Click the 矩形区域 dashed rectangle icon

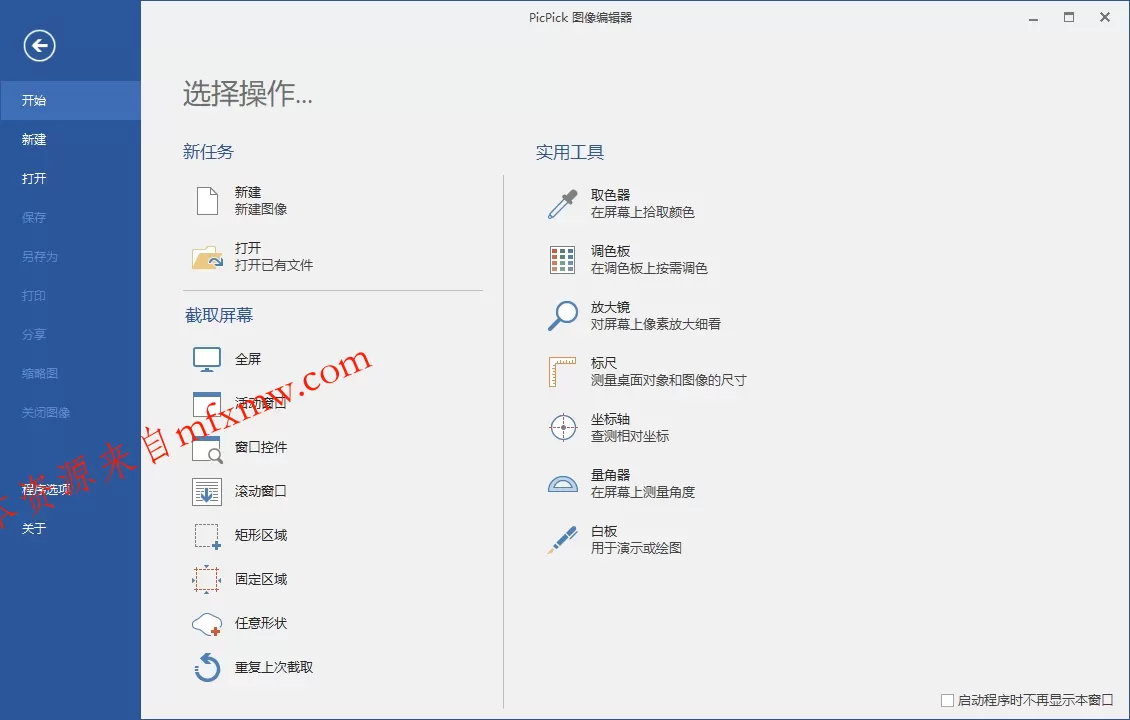[x=207, y=535]
